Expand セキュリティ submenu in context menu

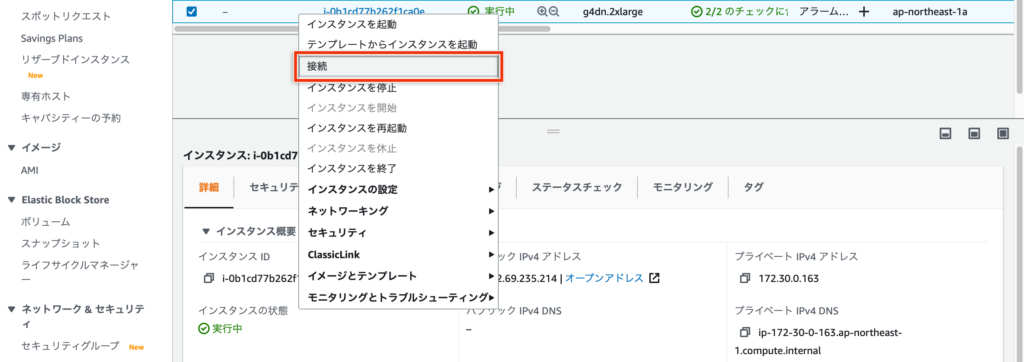(x=398, y=233)
